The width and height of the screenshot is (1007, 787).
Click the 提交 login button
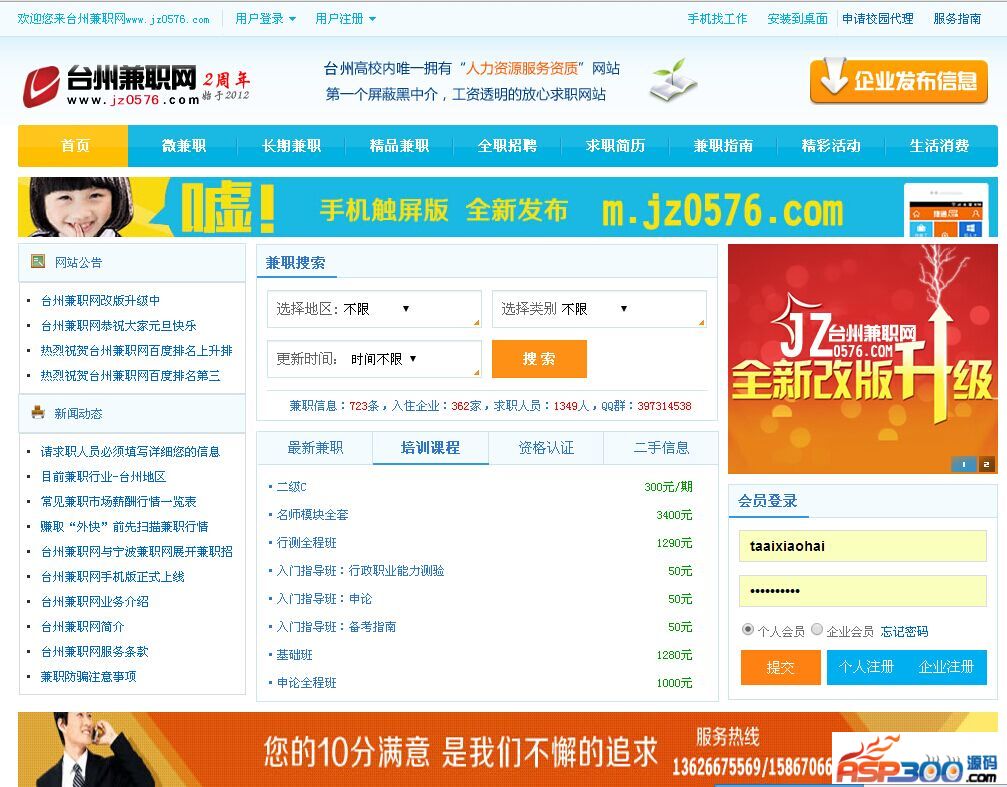780,668
